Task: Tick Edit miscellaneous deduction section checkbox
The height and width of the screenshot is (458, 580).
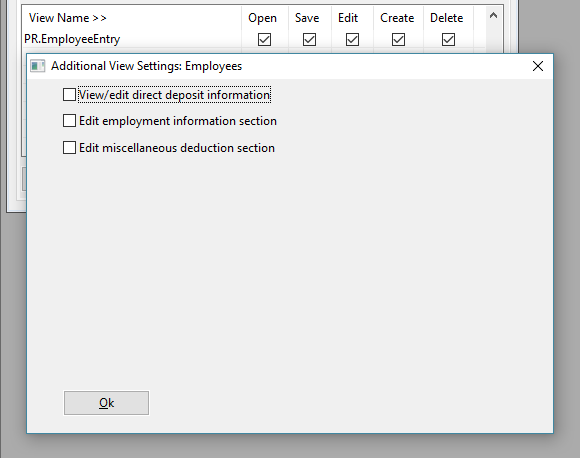Action: point(69,148)
